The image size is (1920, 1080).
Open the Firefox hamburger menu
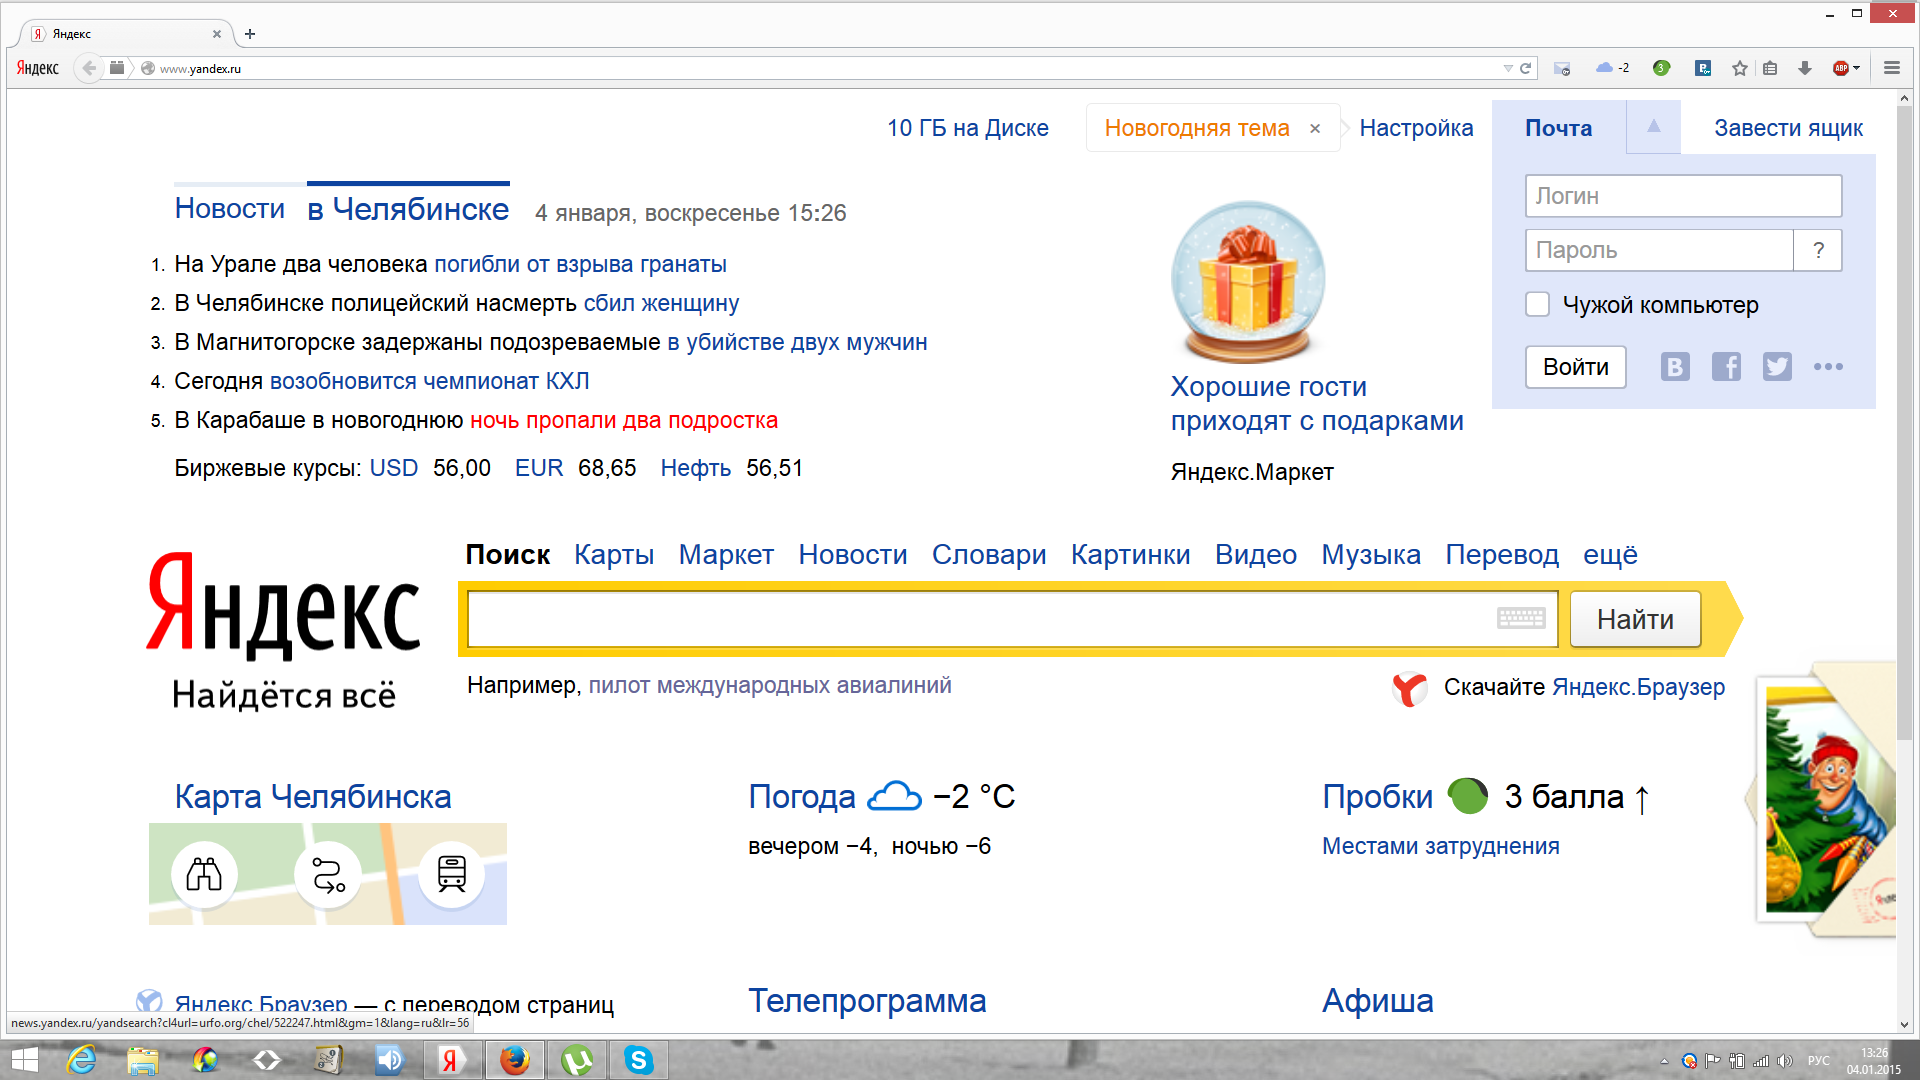click(x=1892, y=68)
